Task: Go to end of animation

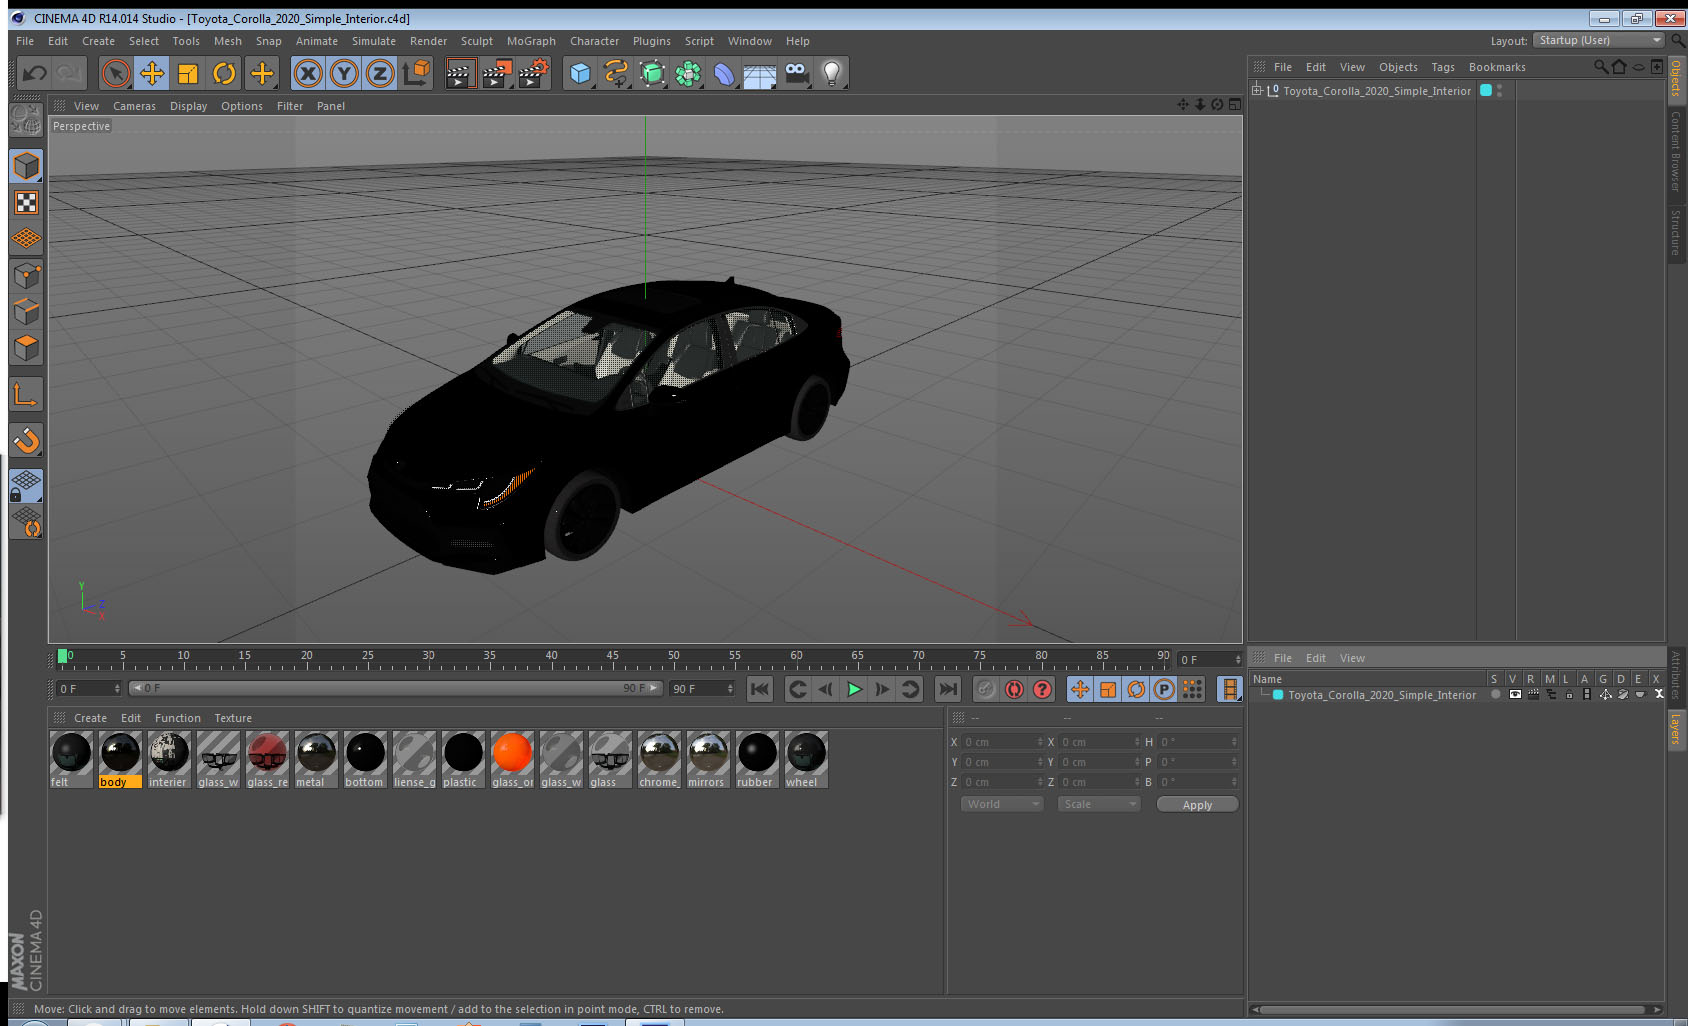Action: [x=947, y=689]
